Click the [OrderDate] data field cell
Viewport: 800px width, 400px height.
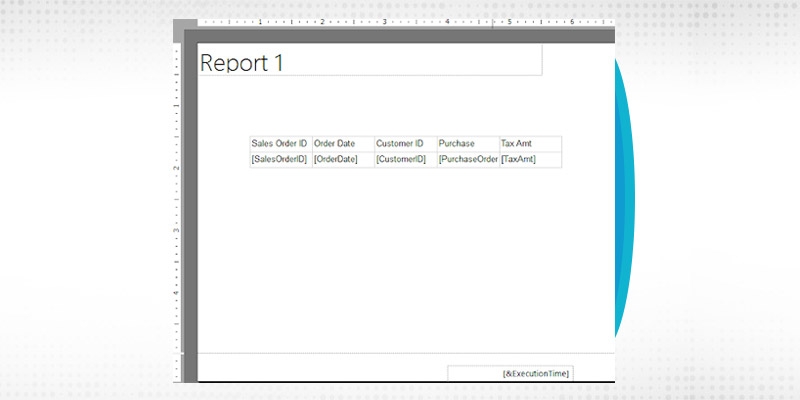tap(343, 160)
